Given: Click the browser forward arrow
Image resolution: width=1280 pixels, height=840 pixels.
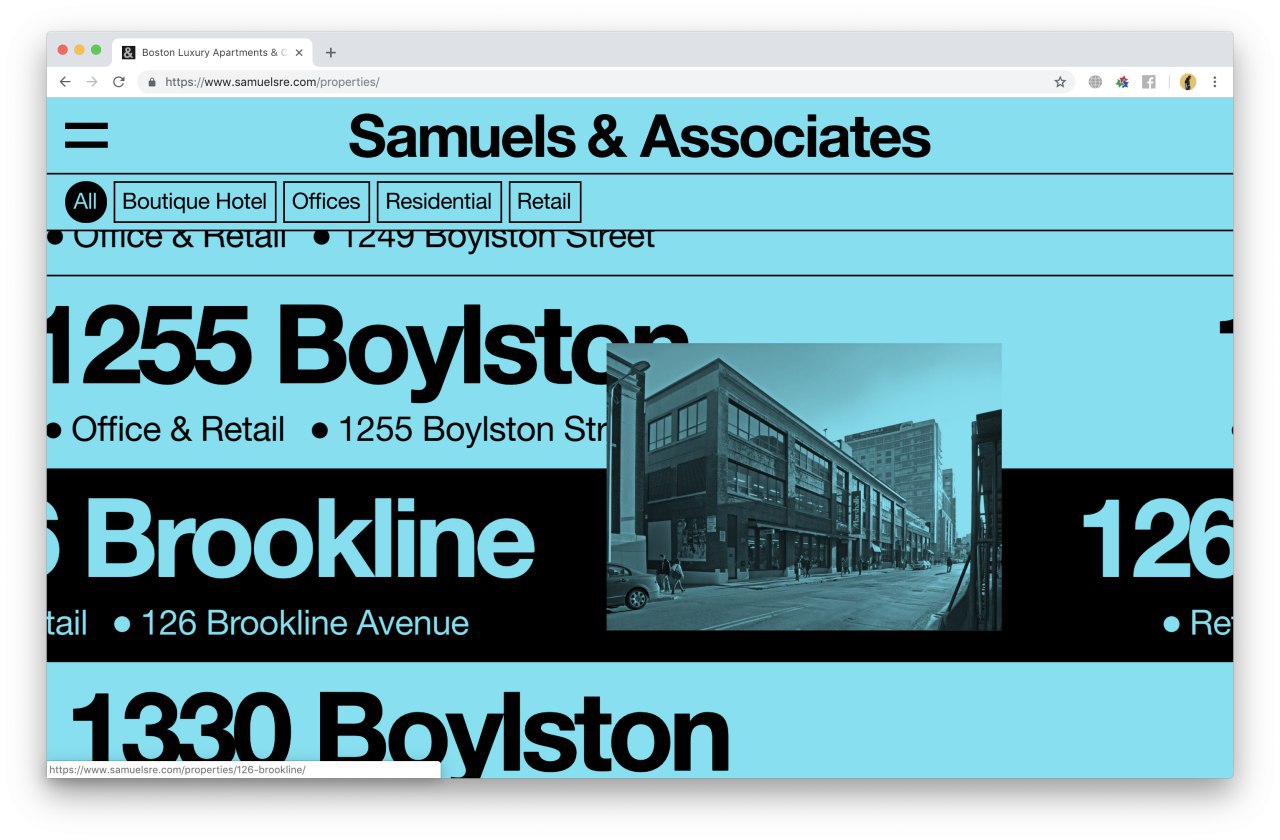Looking at the screenshot, I should (x=92, y=82).
